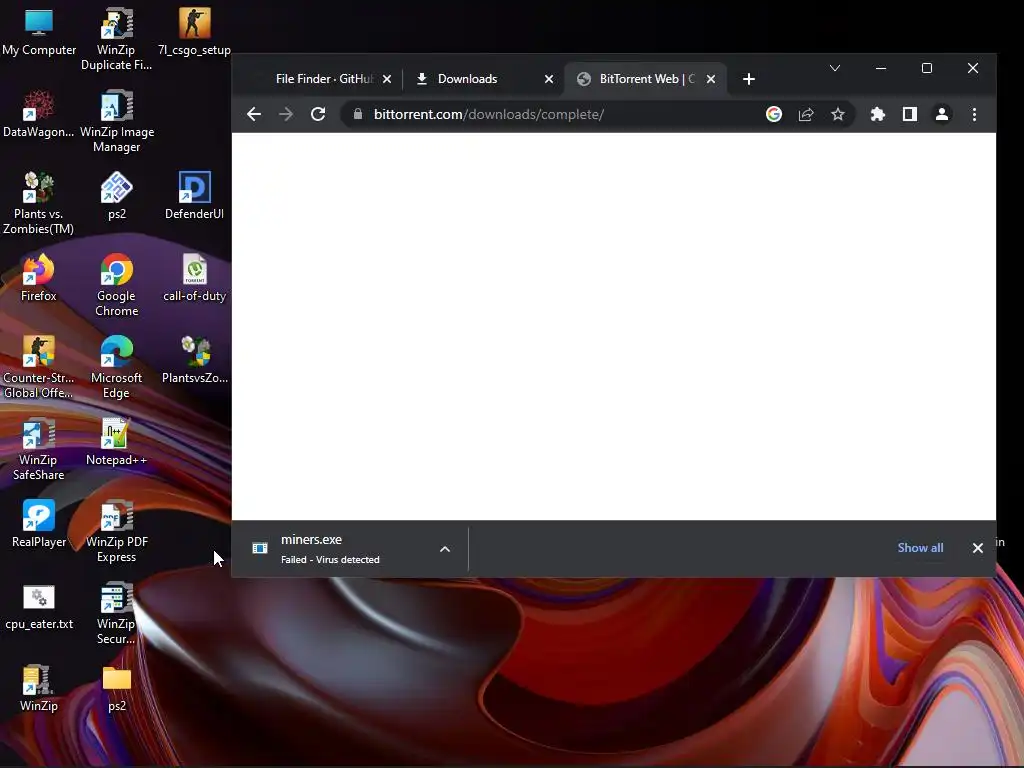Screen dimensions: 1024x768
Task: Select cpu_eater.txt file icon
Action: (x=39, y=606)
